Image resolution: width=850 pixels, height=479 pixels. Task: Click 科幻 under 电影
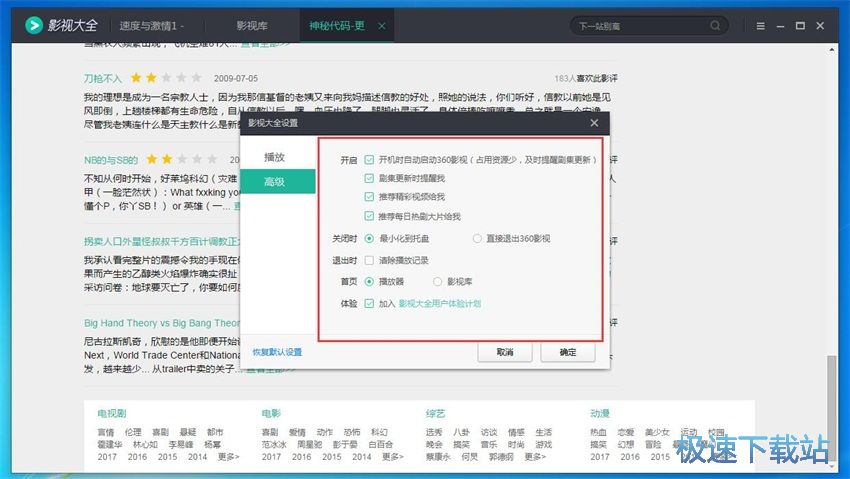tap(379, 432)
